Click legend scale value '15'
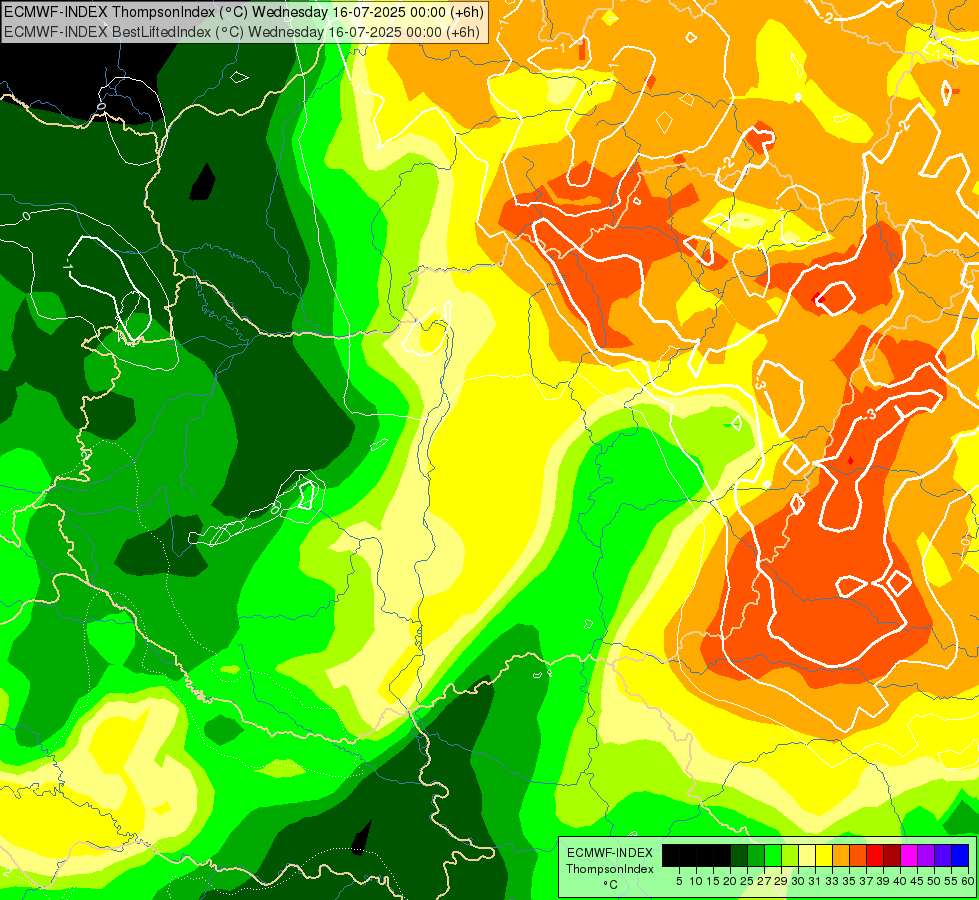The image size is (979, 900). click(713, 881)
